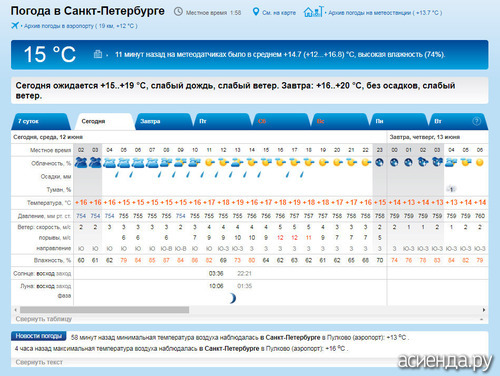Click the sensor icon in blue banner
Viewport: 500px width, 376px height.
[98, 54]
